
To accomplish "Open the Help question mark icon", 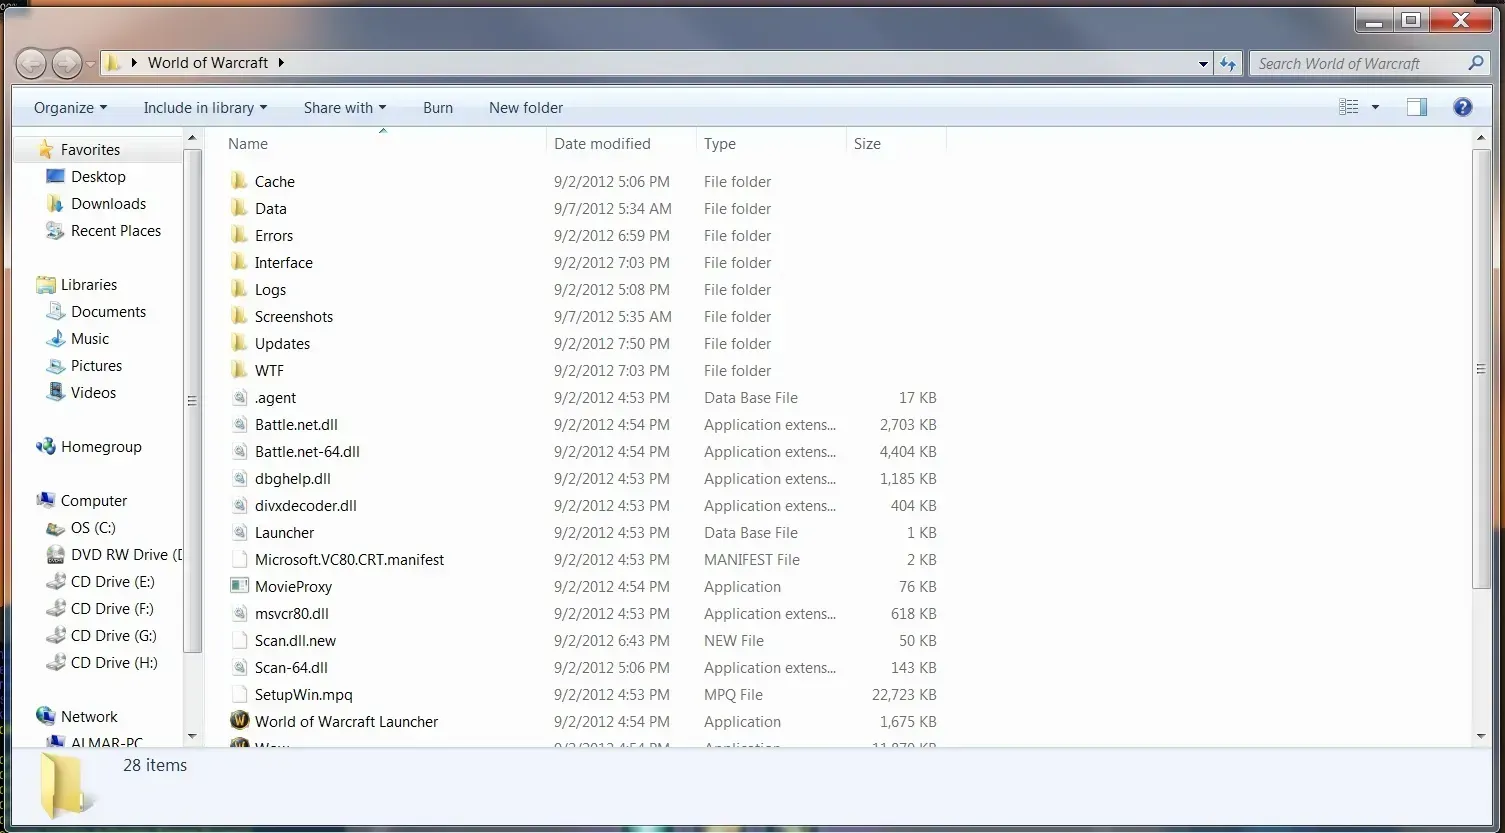I will pos(1462,107).
